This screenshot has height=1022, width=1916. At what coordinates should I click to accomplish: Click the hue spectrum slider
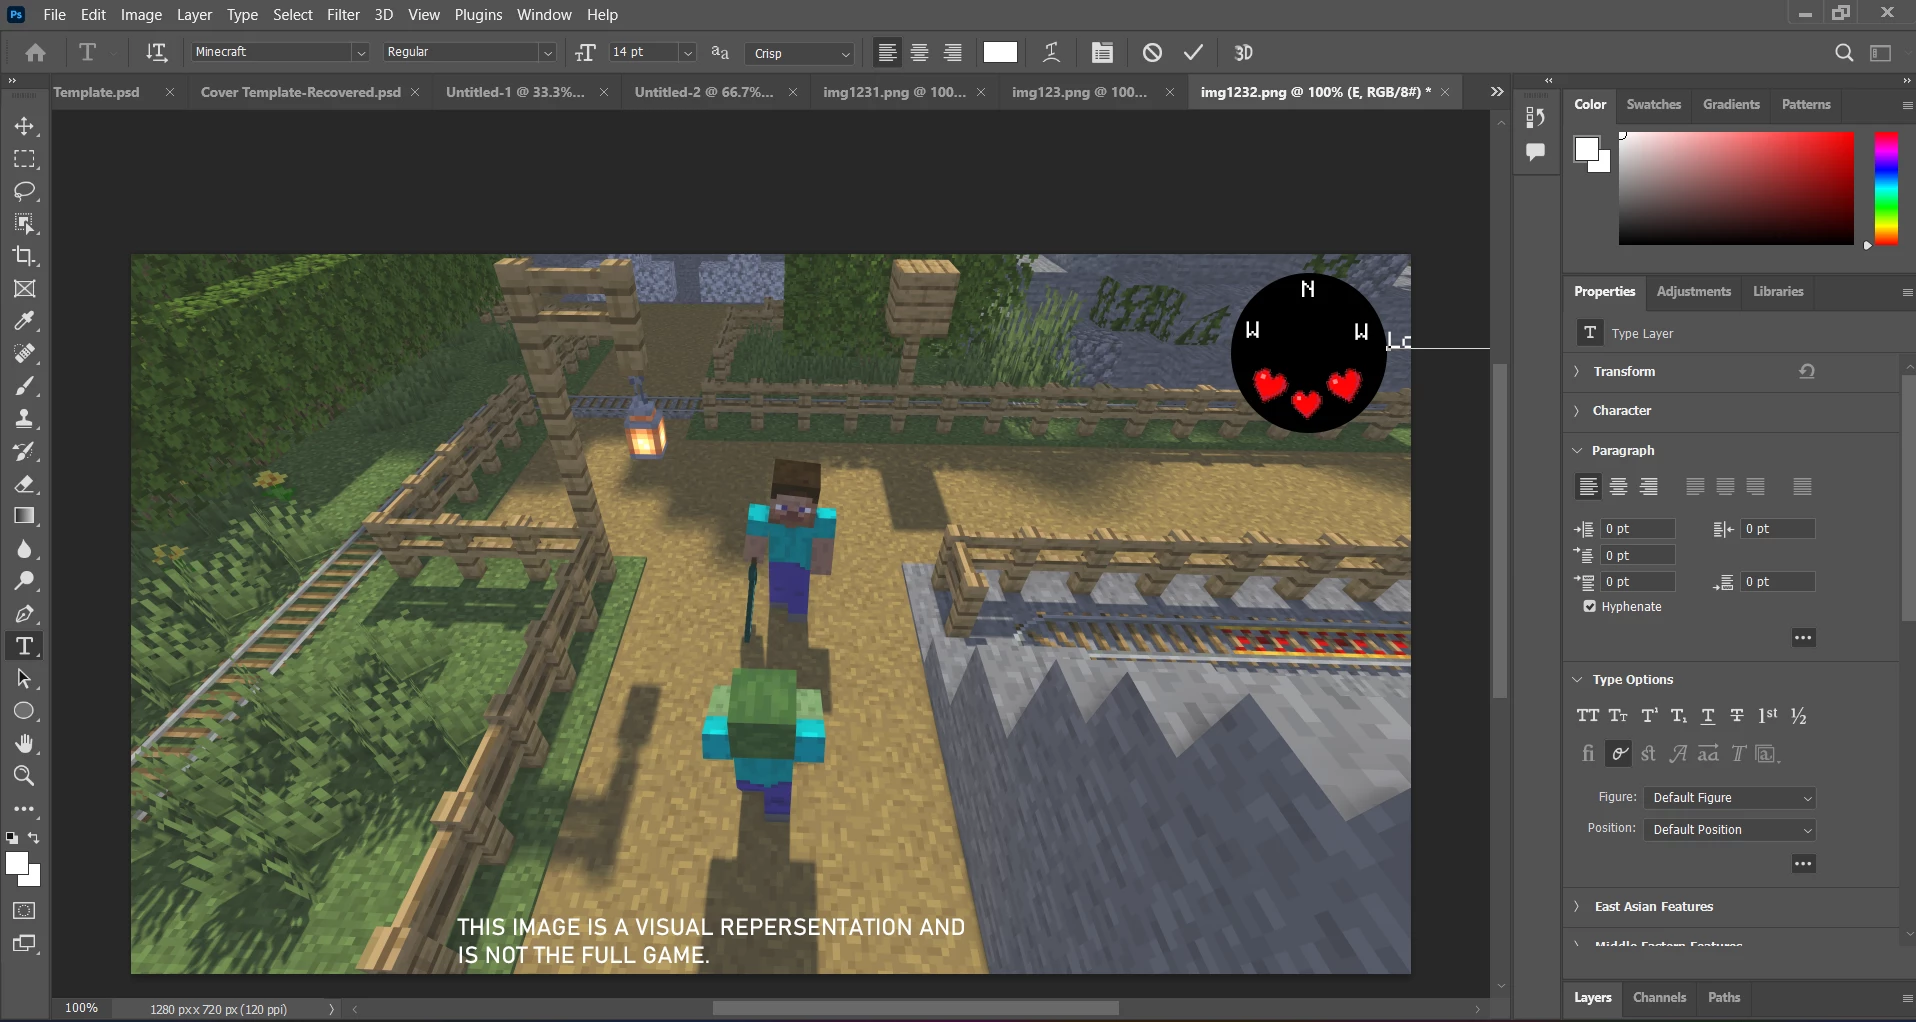[x=1886, y=188]
